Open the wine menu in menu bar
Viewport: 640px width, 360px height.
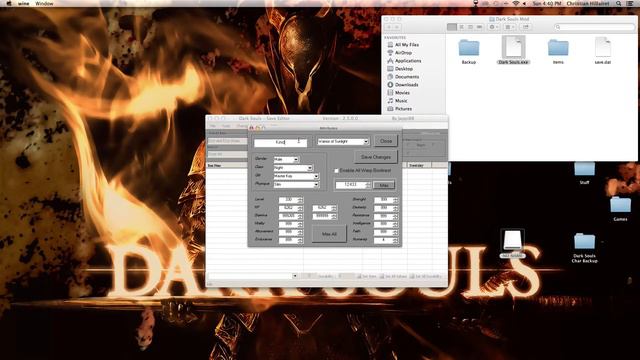[24, 3]
